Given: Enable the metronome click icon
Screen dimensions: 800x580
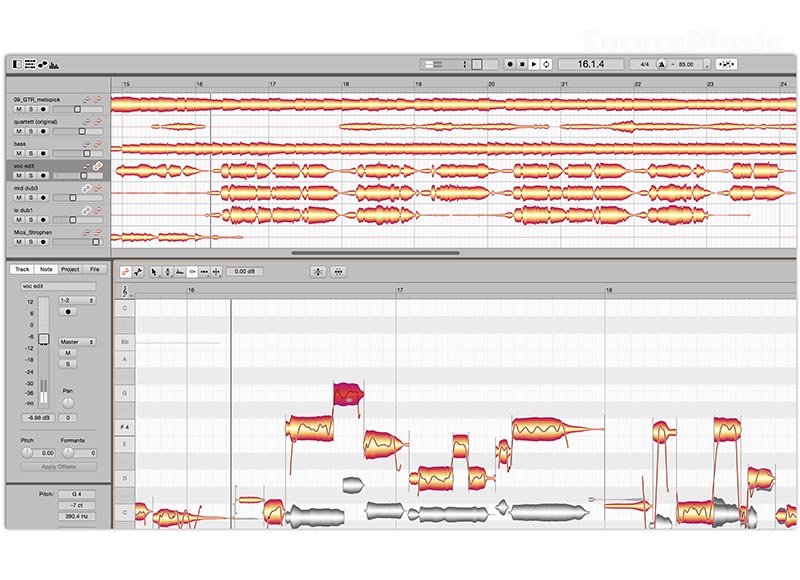Looking at the screenshot, I should pyautogui.click(x=662, y=64).
